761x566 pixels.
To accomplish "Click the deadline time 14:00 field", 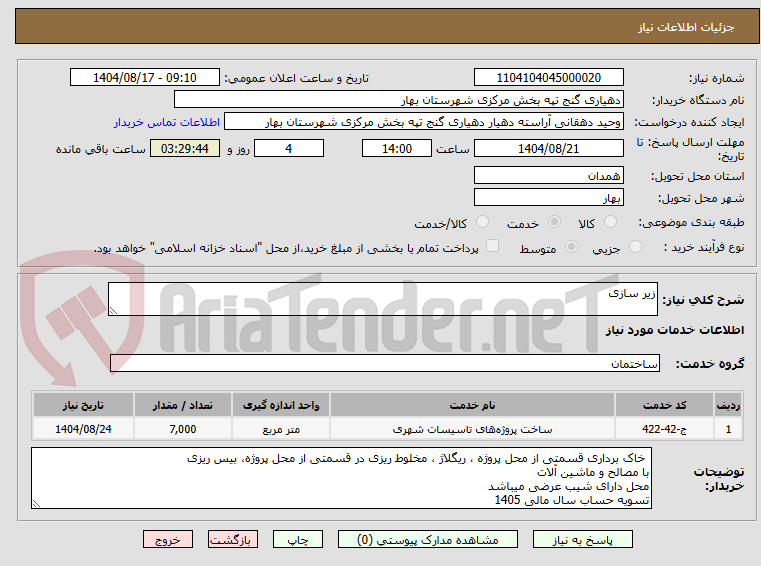I will (397, 149).
